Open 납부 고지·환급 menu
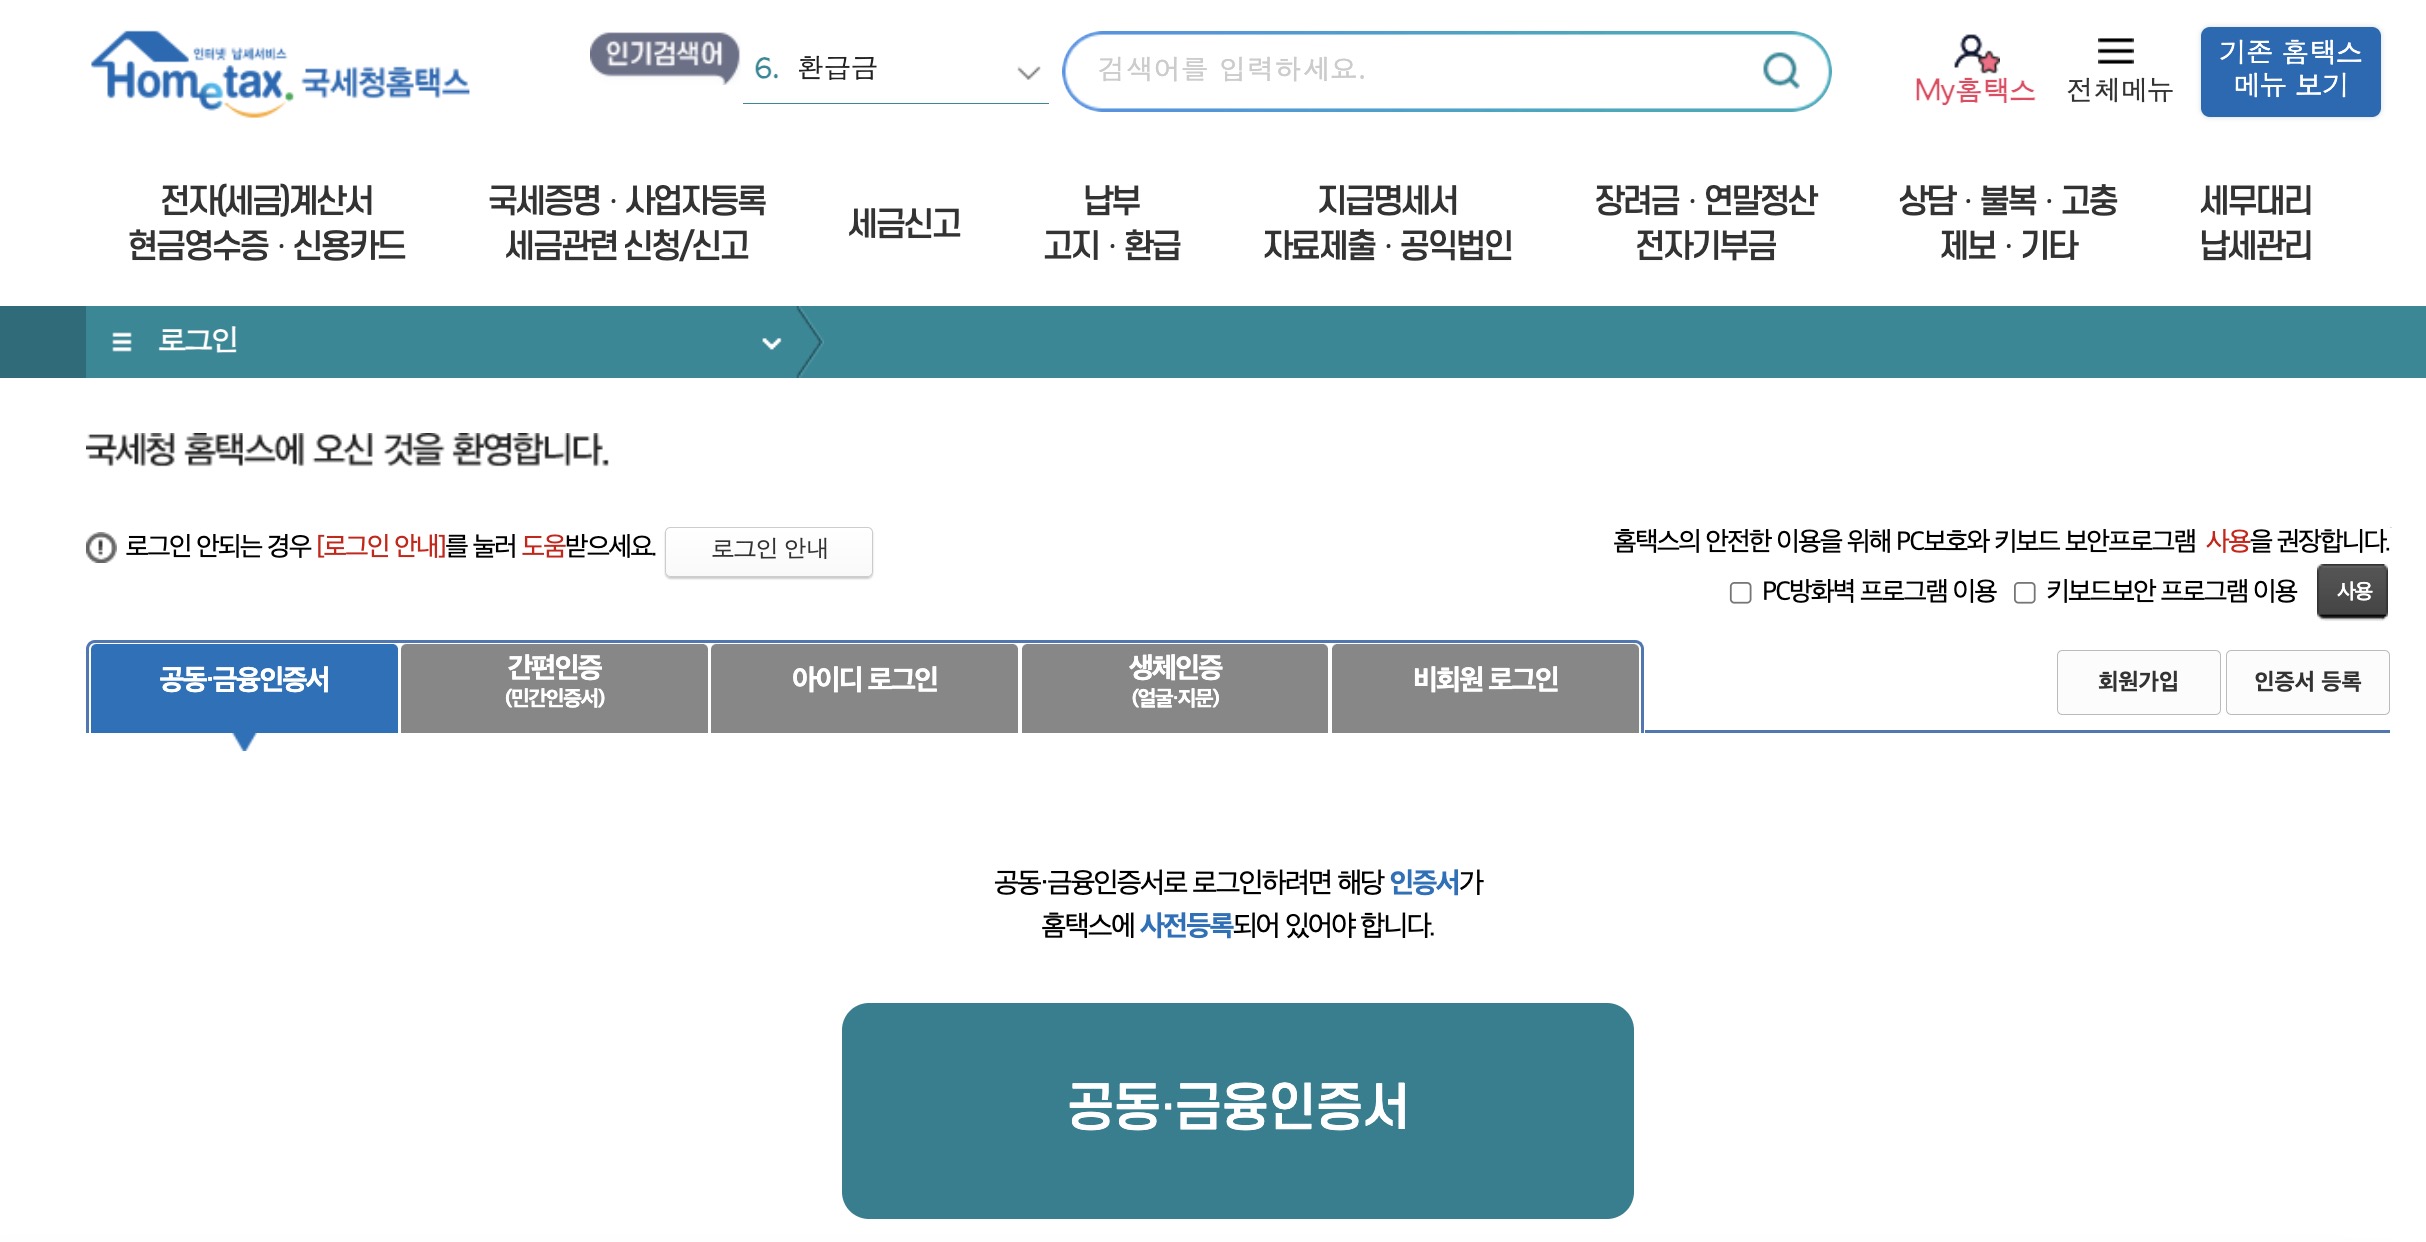The height and width of the screenshot is (1242, 2426). tap(1112, 222)
